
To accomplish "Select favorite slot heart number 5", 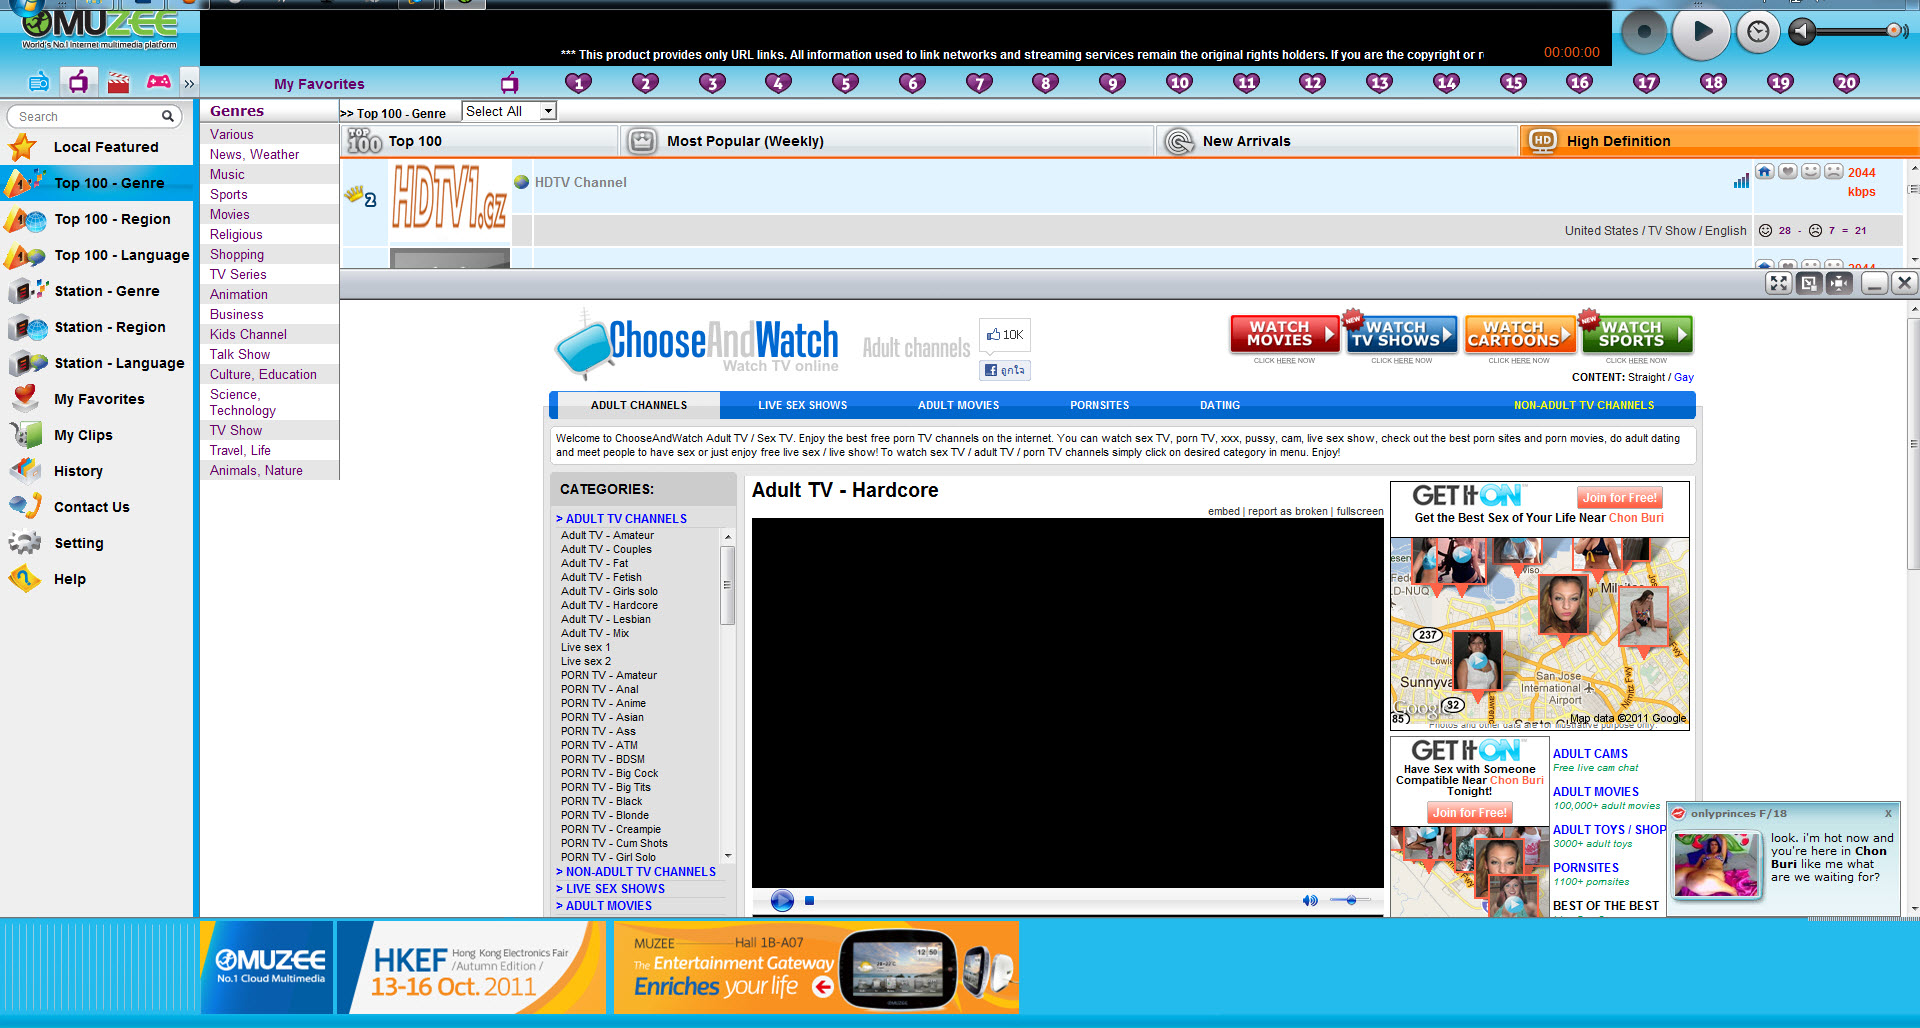I will (x=845, y=83).
